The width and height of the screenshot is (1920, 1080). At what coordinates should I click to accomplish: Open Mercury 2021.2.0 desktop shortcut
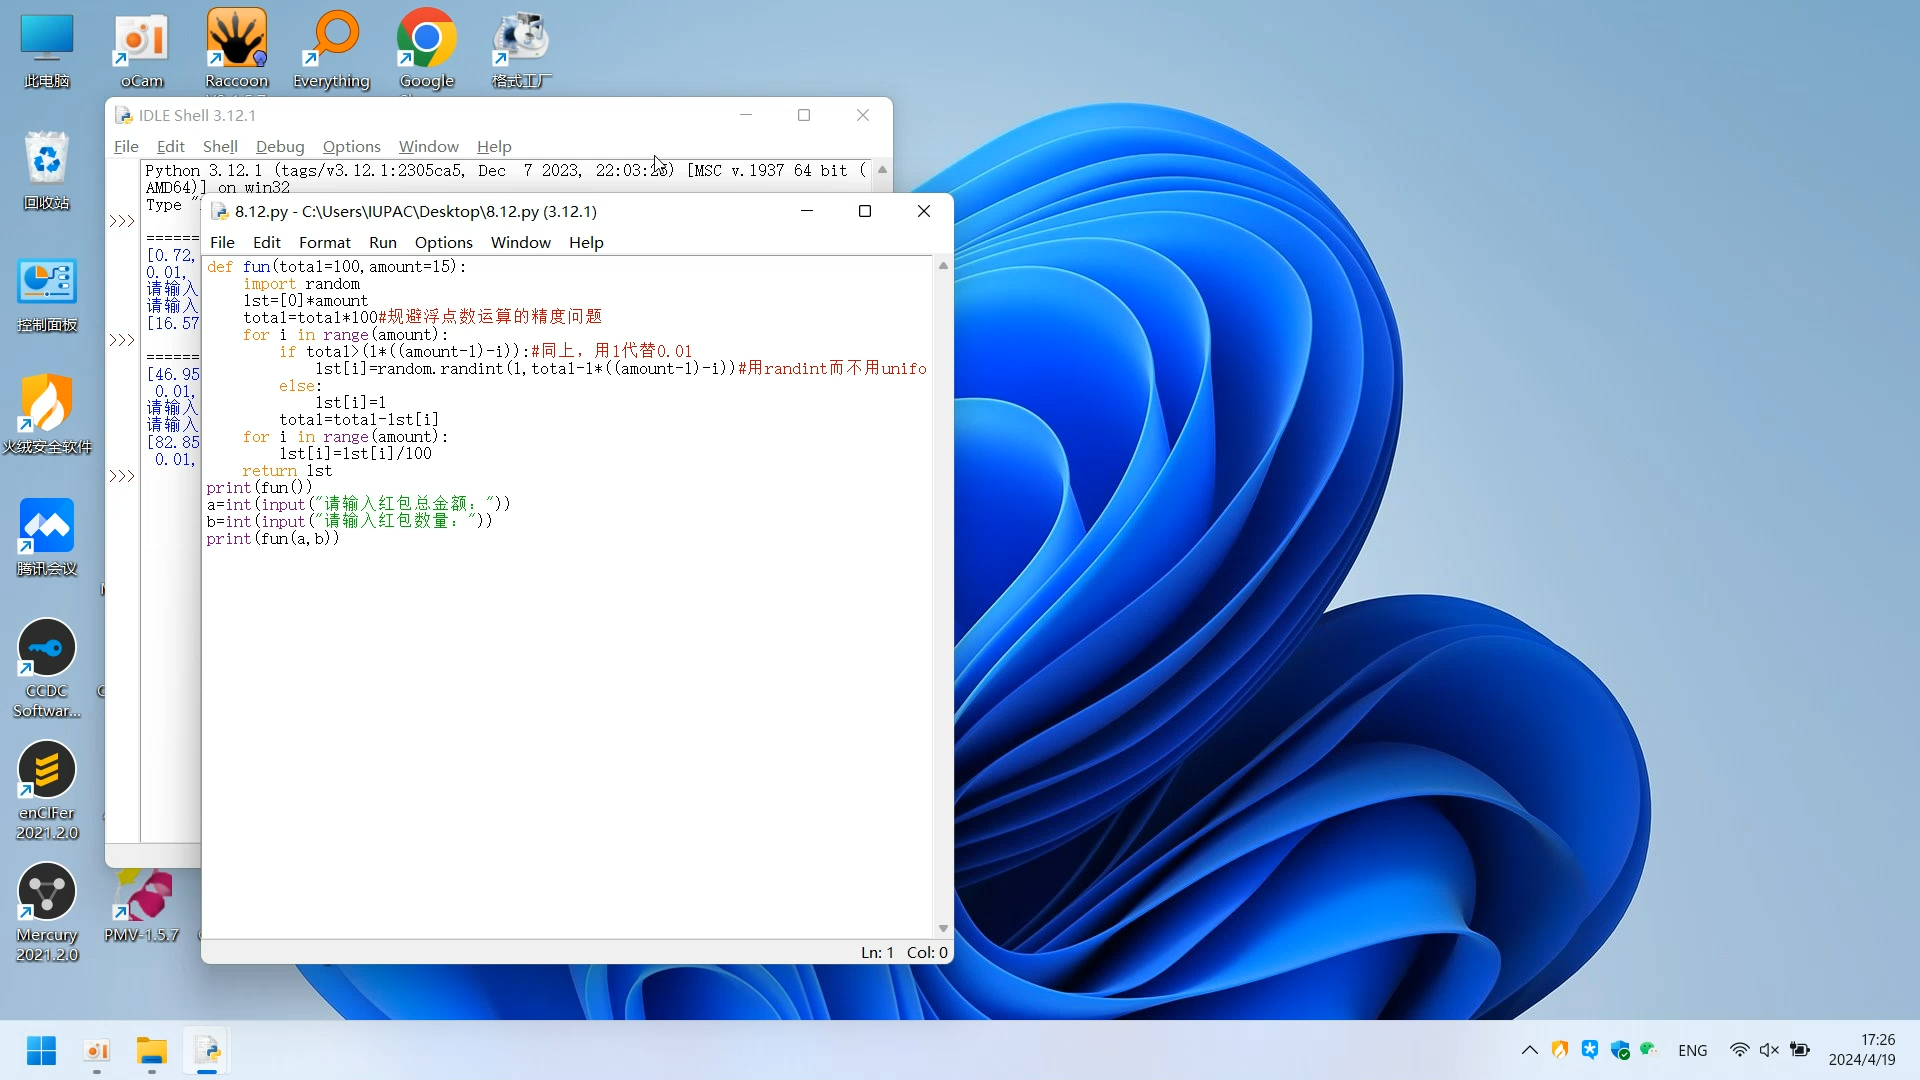46,910
